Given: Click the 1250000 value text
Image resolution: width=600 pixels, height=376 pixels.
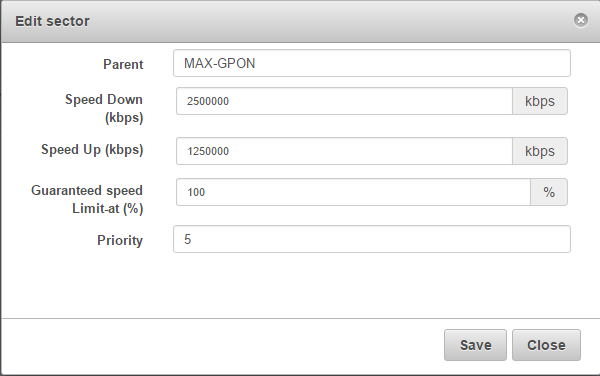Looking at the screenshot, I should tap(208, 151).
